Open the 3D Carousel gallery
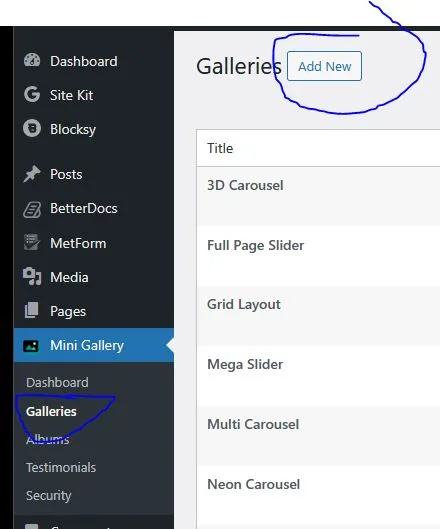The height and width of the screenshot is (529, 440). point(245,185)
